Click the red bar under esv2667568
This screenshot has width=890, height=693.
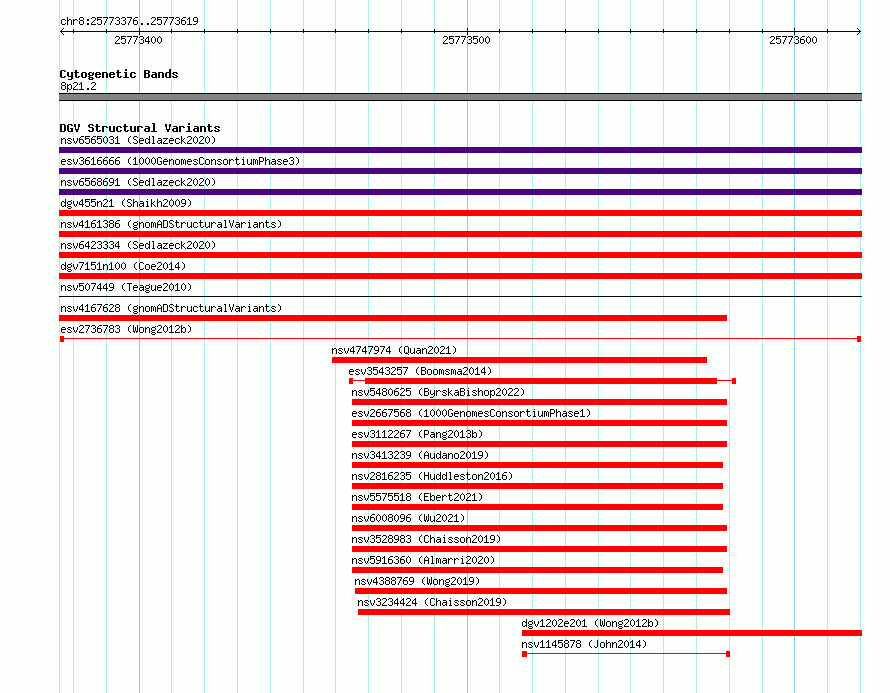click(x=539, y=423)
